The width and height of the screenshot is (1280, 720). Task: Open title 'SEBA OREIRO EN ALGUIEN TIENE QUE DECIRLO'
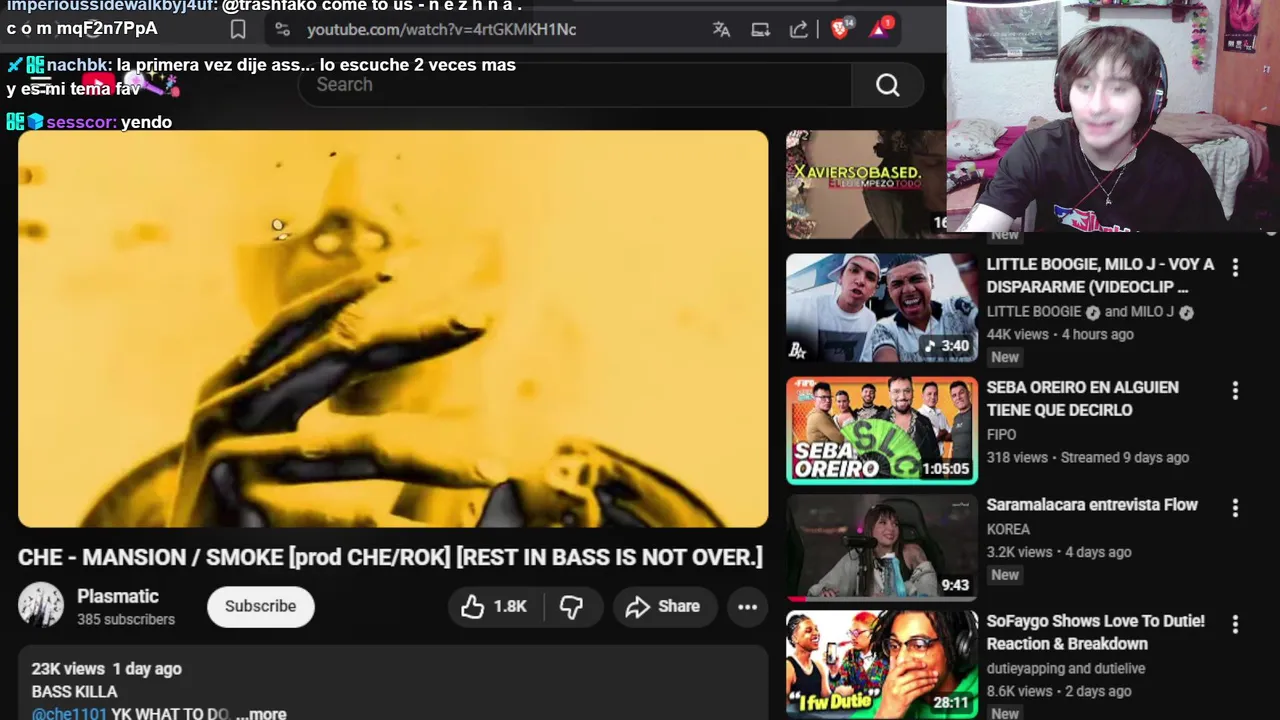[x=1083, y=398]
